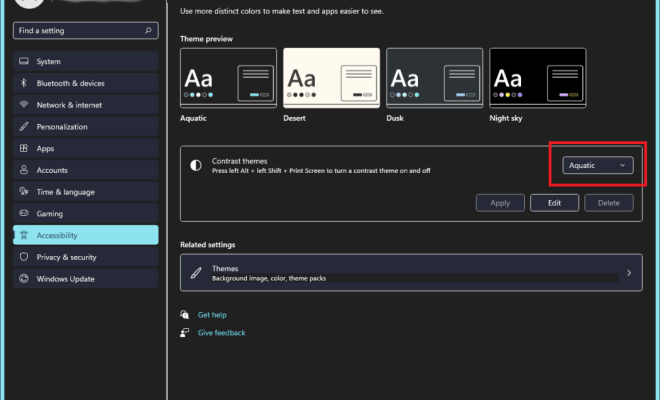Click the Contrast themes label text
The image size is (660, 400).
(240, 161)
